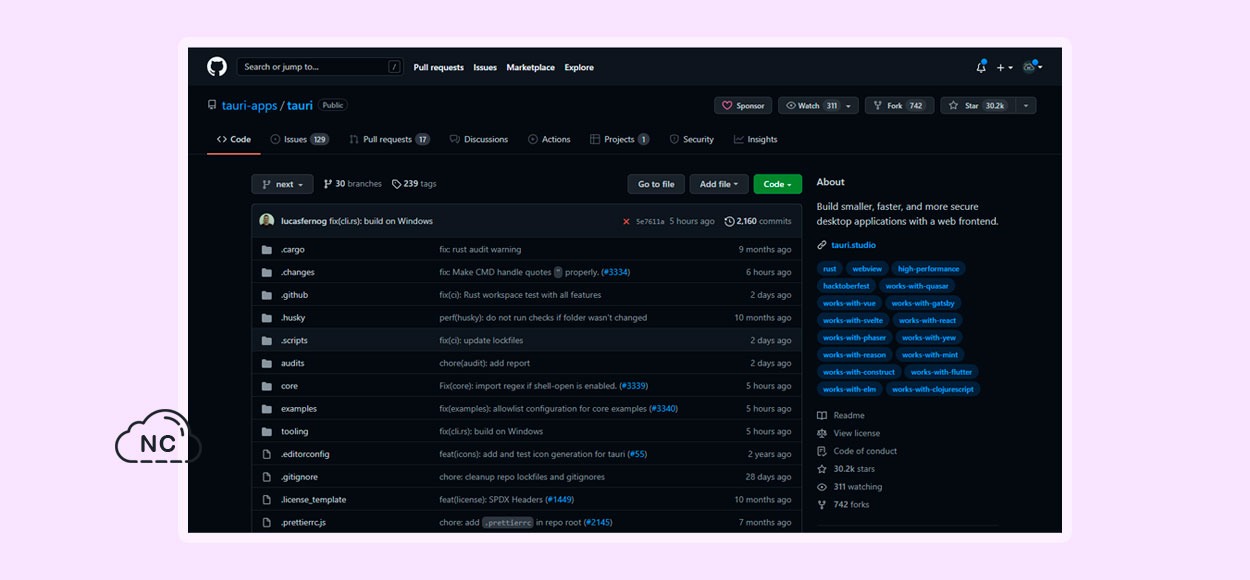Click the rust topic tag
Screen dimensions: 1250x580
[830, 269]
